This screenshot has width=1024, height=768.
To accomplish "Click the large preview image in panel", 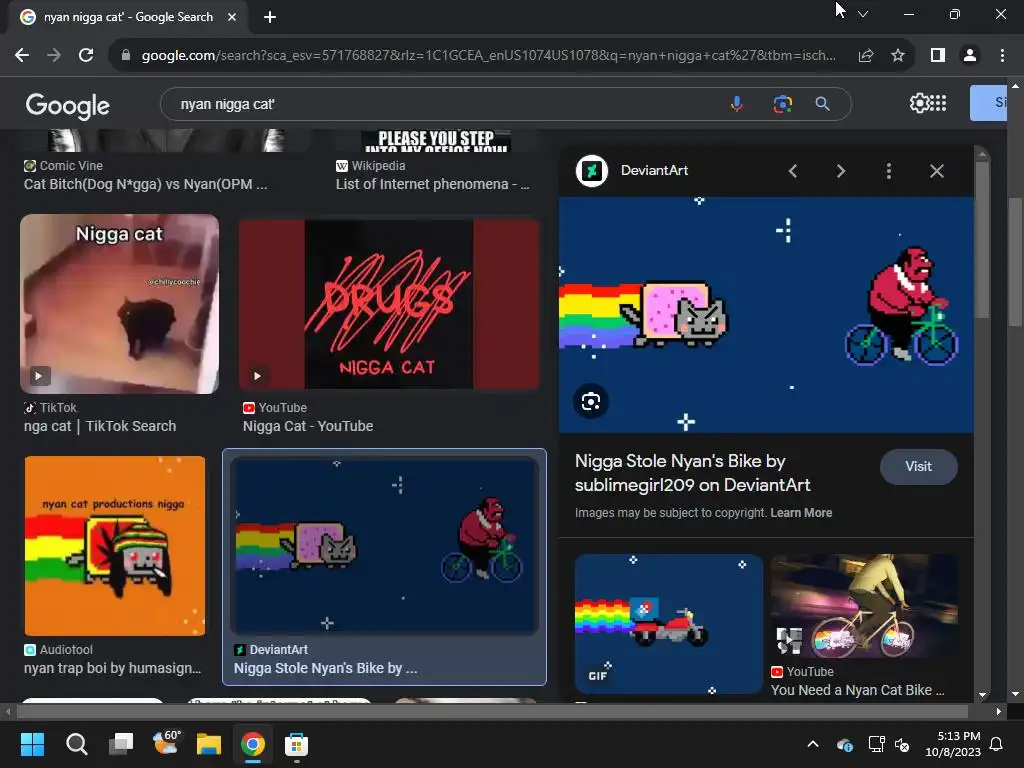I will (766, 315).
